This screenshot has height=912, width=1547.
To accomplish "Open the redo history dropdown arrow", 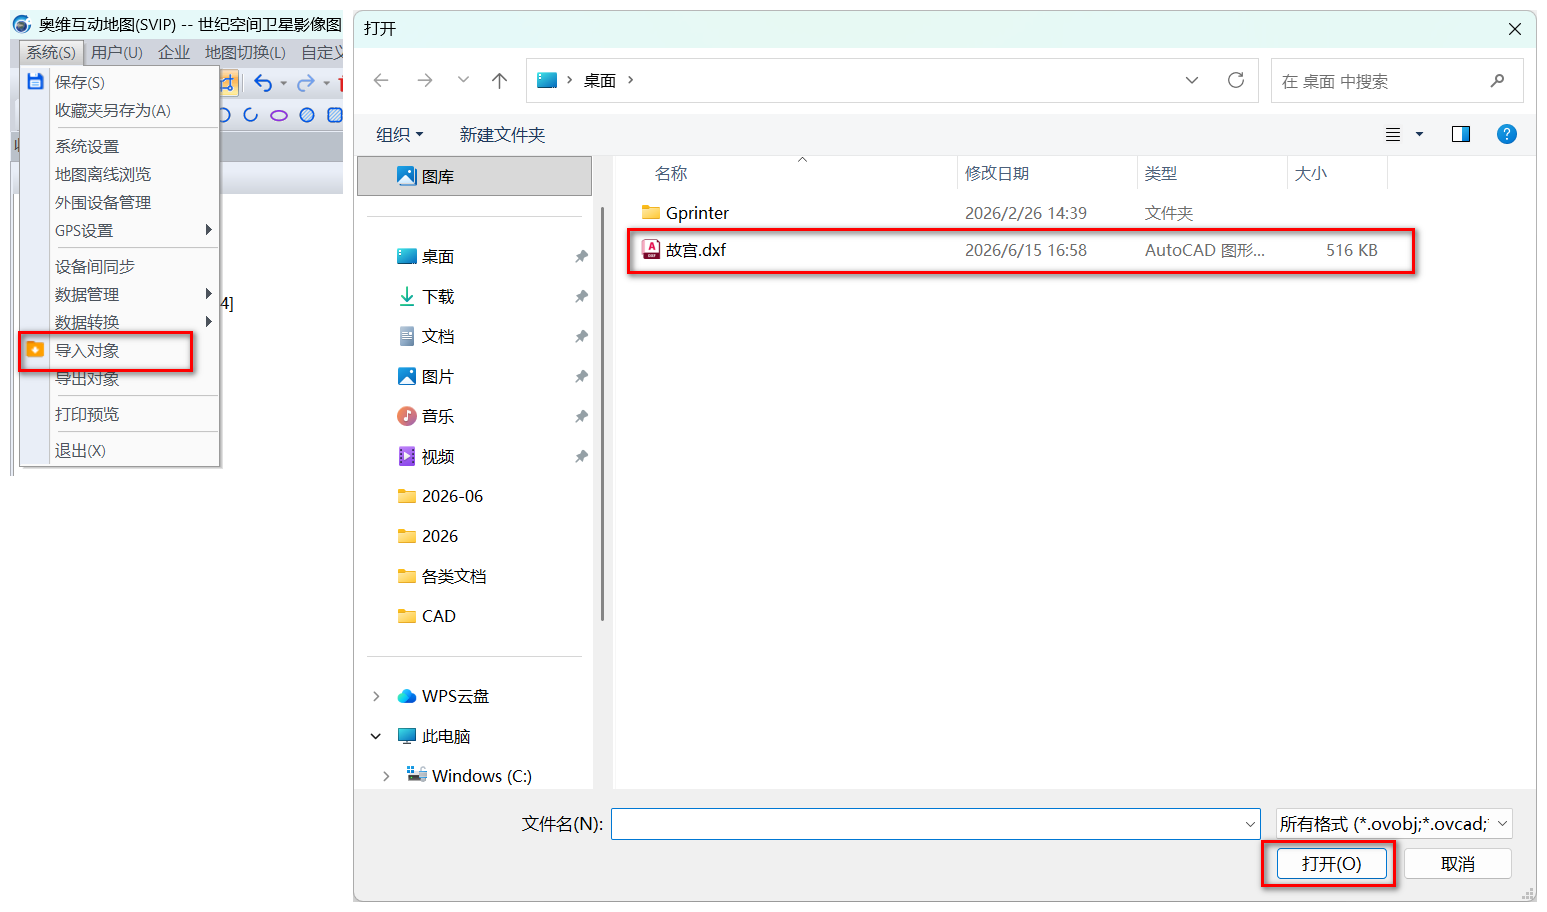I will 327,84.
